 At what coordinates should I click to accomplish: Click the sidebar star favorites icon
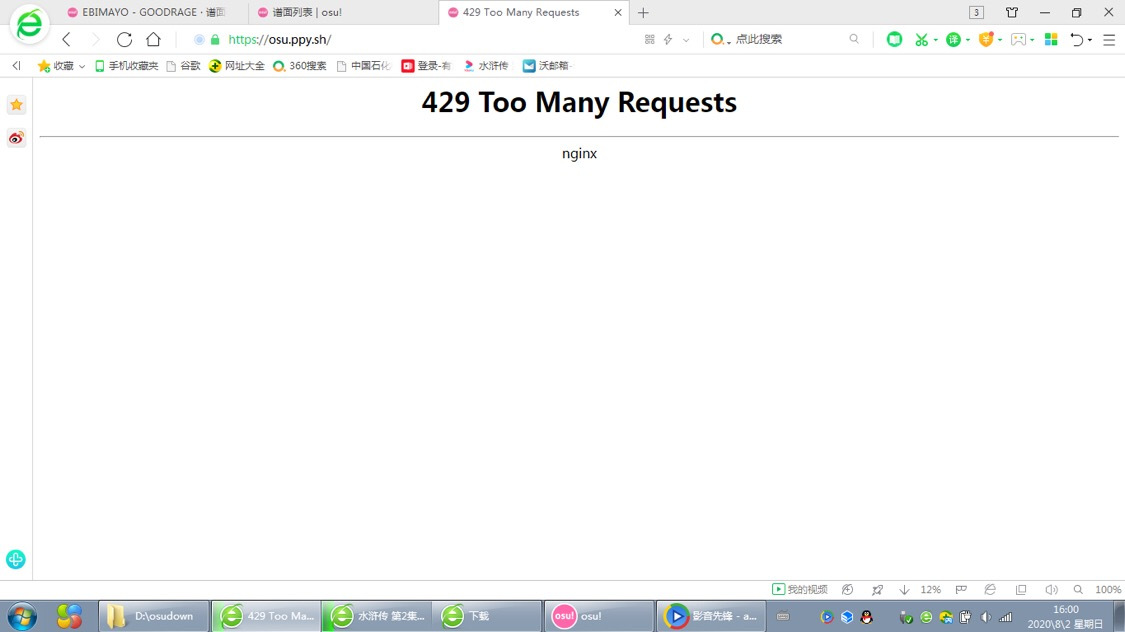(x=17, y=105)
